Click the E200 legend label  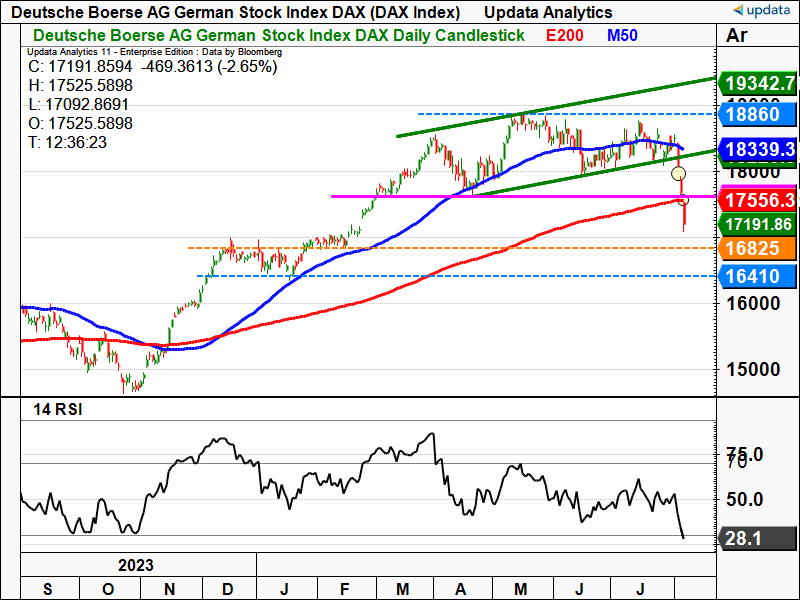click(x=564, y=36)
